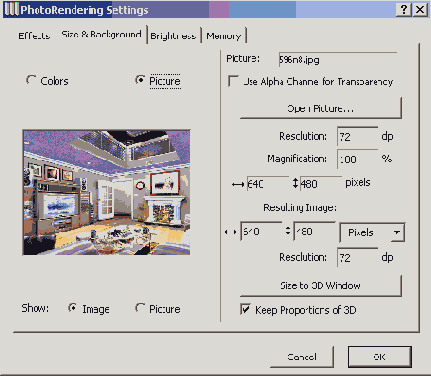Click the Resulting Image height field
This screenshot has height=376, width=431.
314,231
